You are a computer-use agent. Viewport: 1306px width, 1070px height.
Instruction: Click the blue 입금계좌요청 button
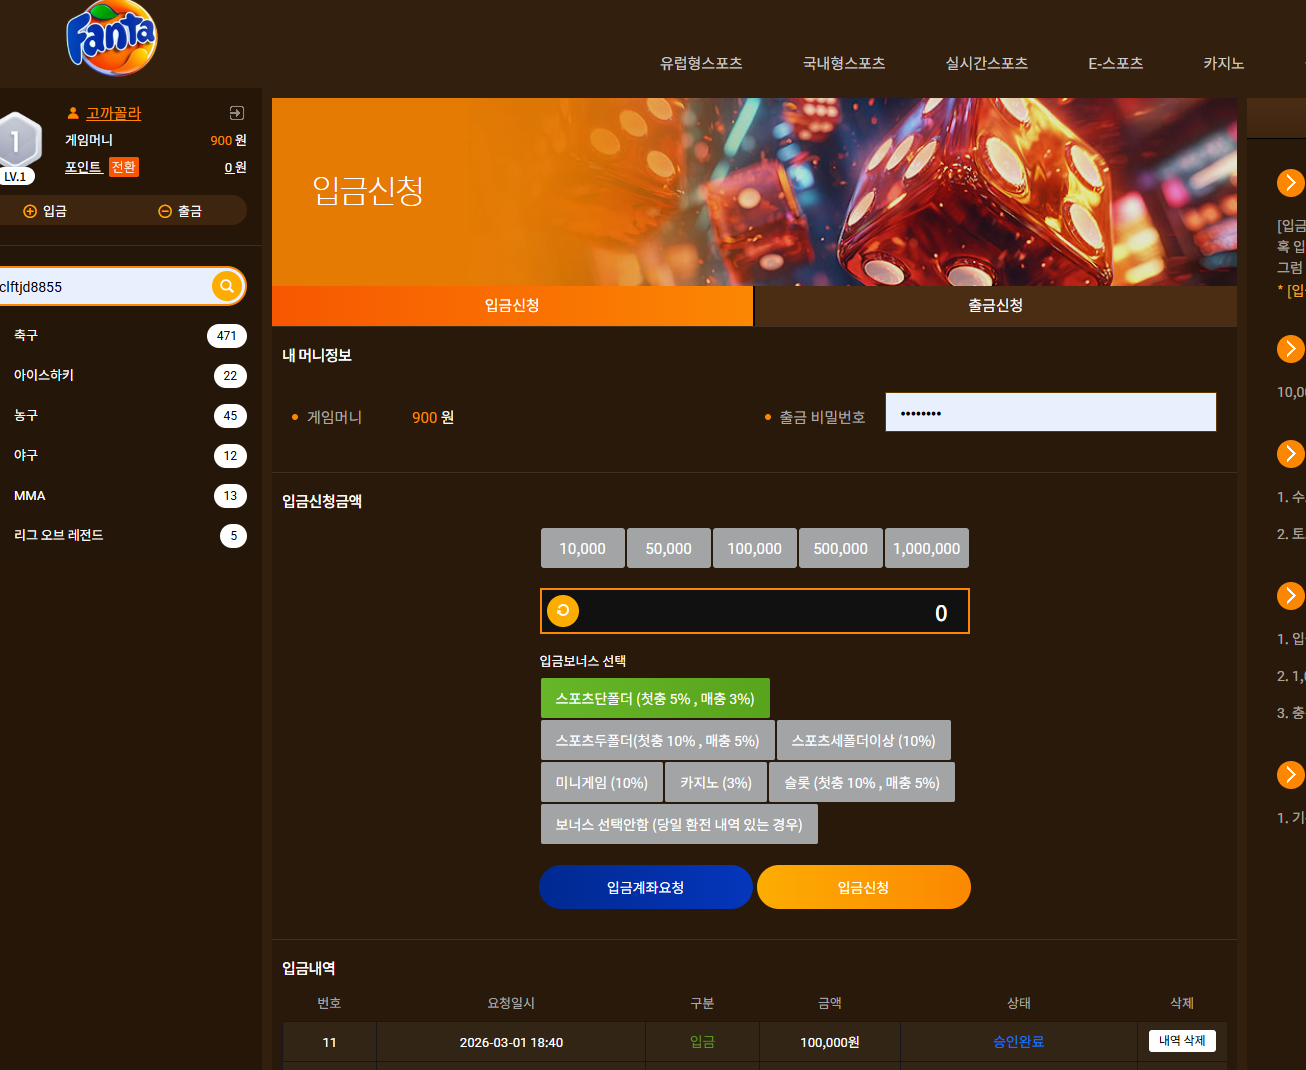(646, 887)
